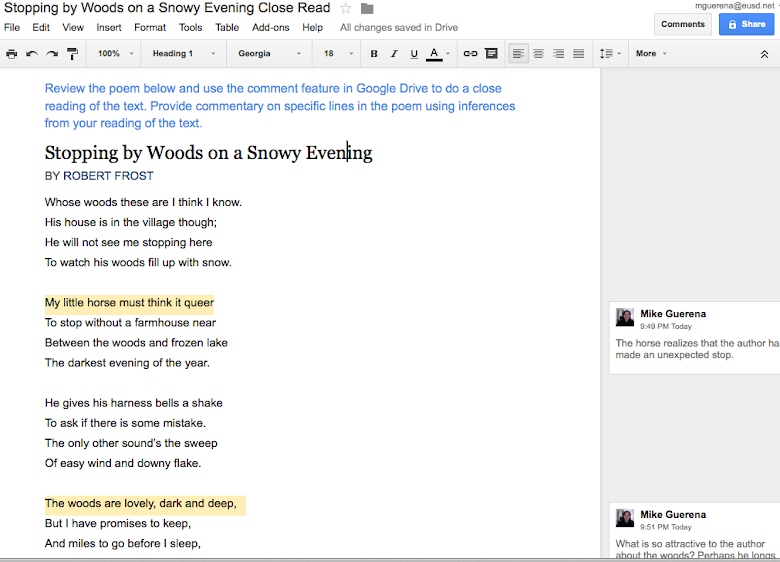Image resolution: width=780 pixels, height=562 pixels.
Task: Activate the Paint format tool
Action: click(x=72, y=54)
